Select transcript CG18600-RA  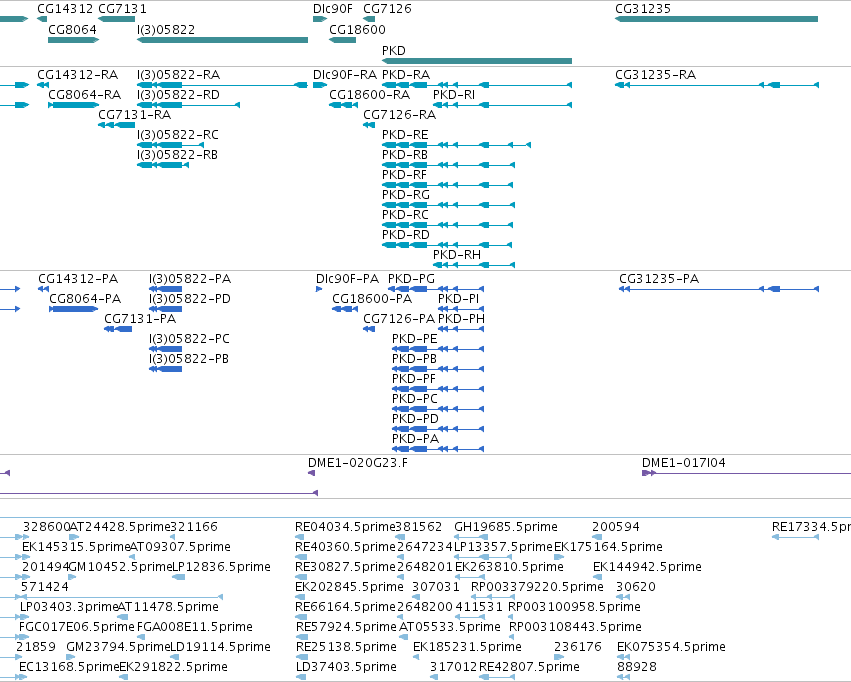coord(370,95)
